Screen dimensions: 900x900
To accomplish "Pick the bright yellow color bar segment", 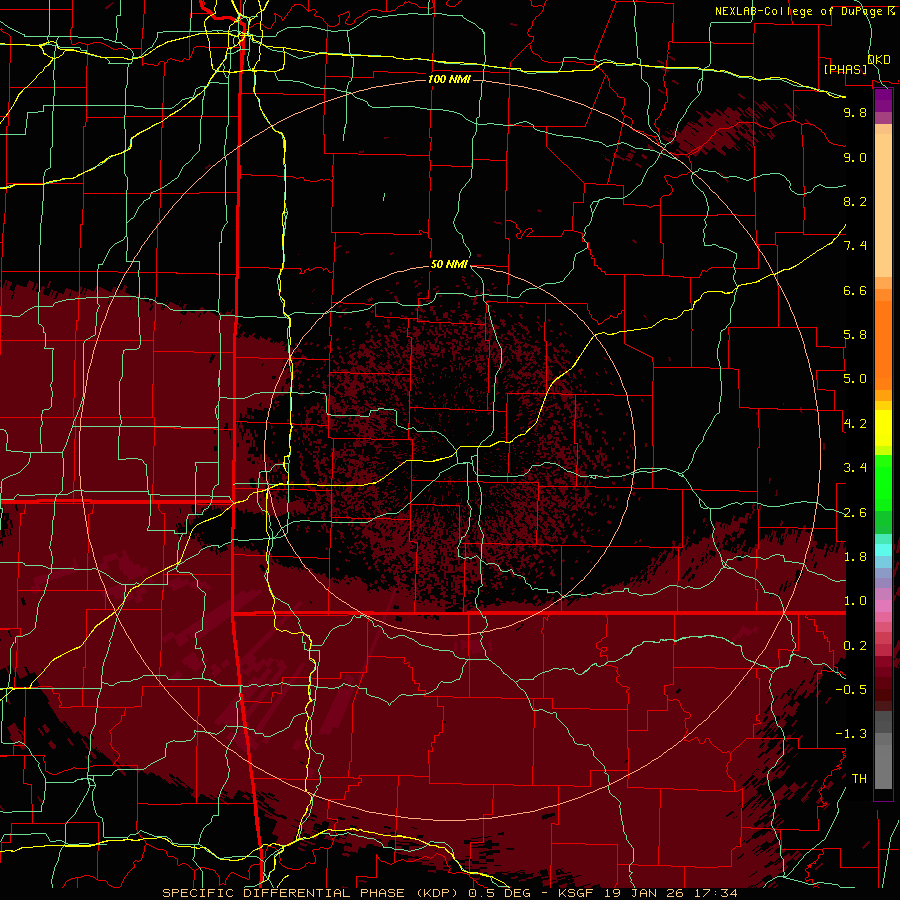I will tap(883, 428).
